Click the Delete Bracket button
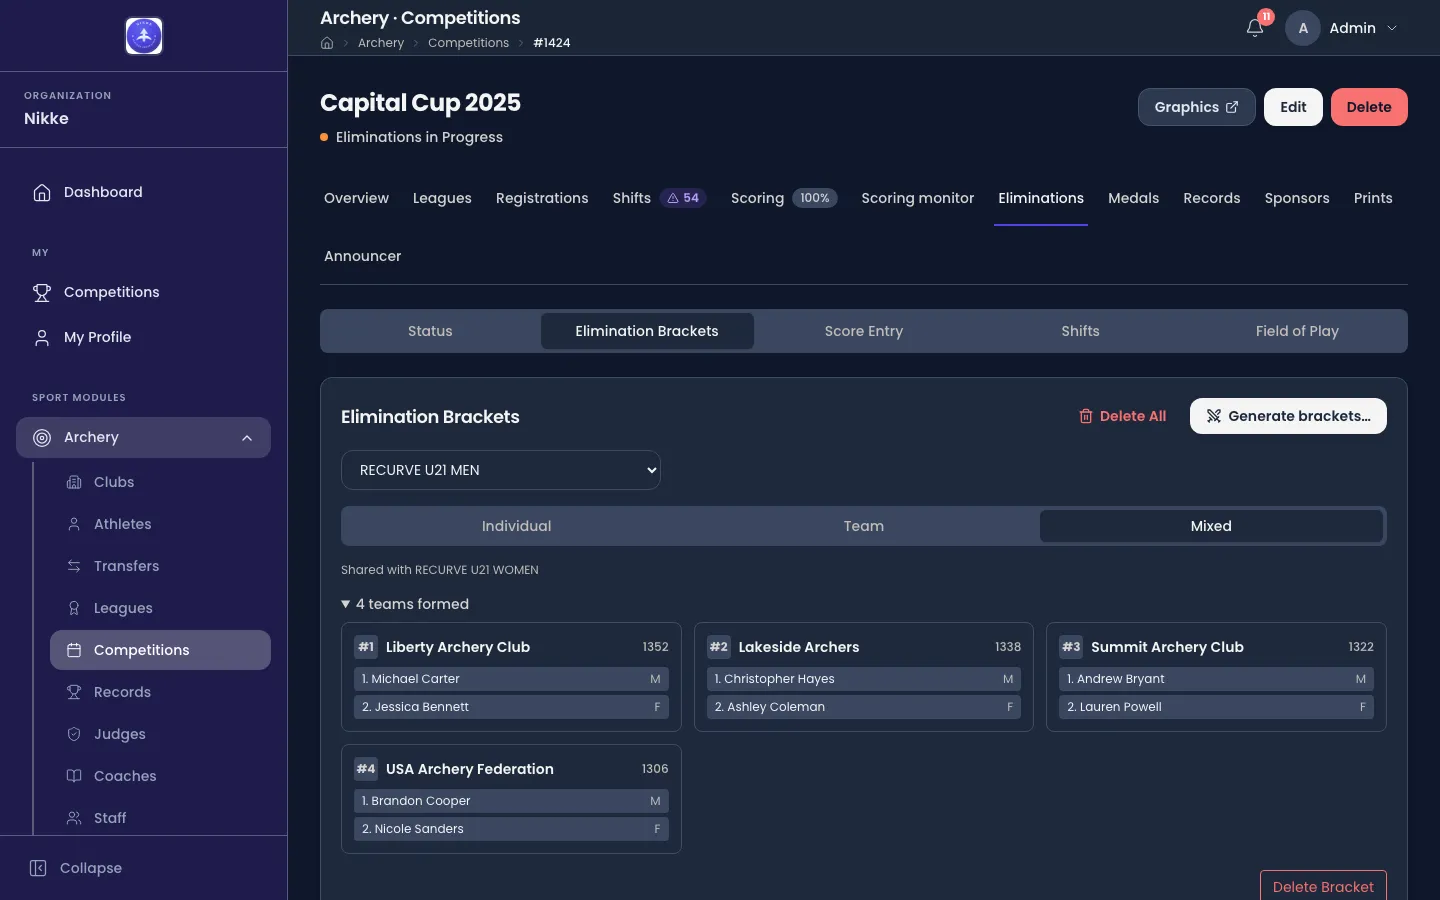The width and height of the screenshot is (1440, 900). pos(1323,887)
